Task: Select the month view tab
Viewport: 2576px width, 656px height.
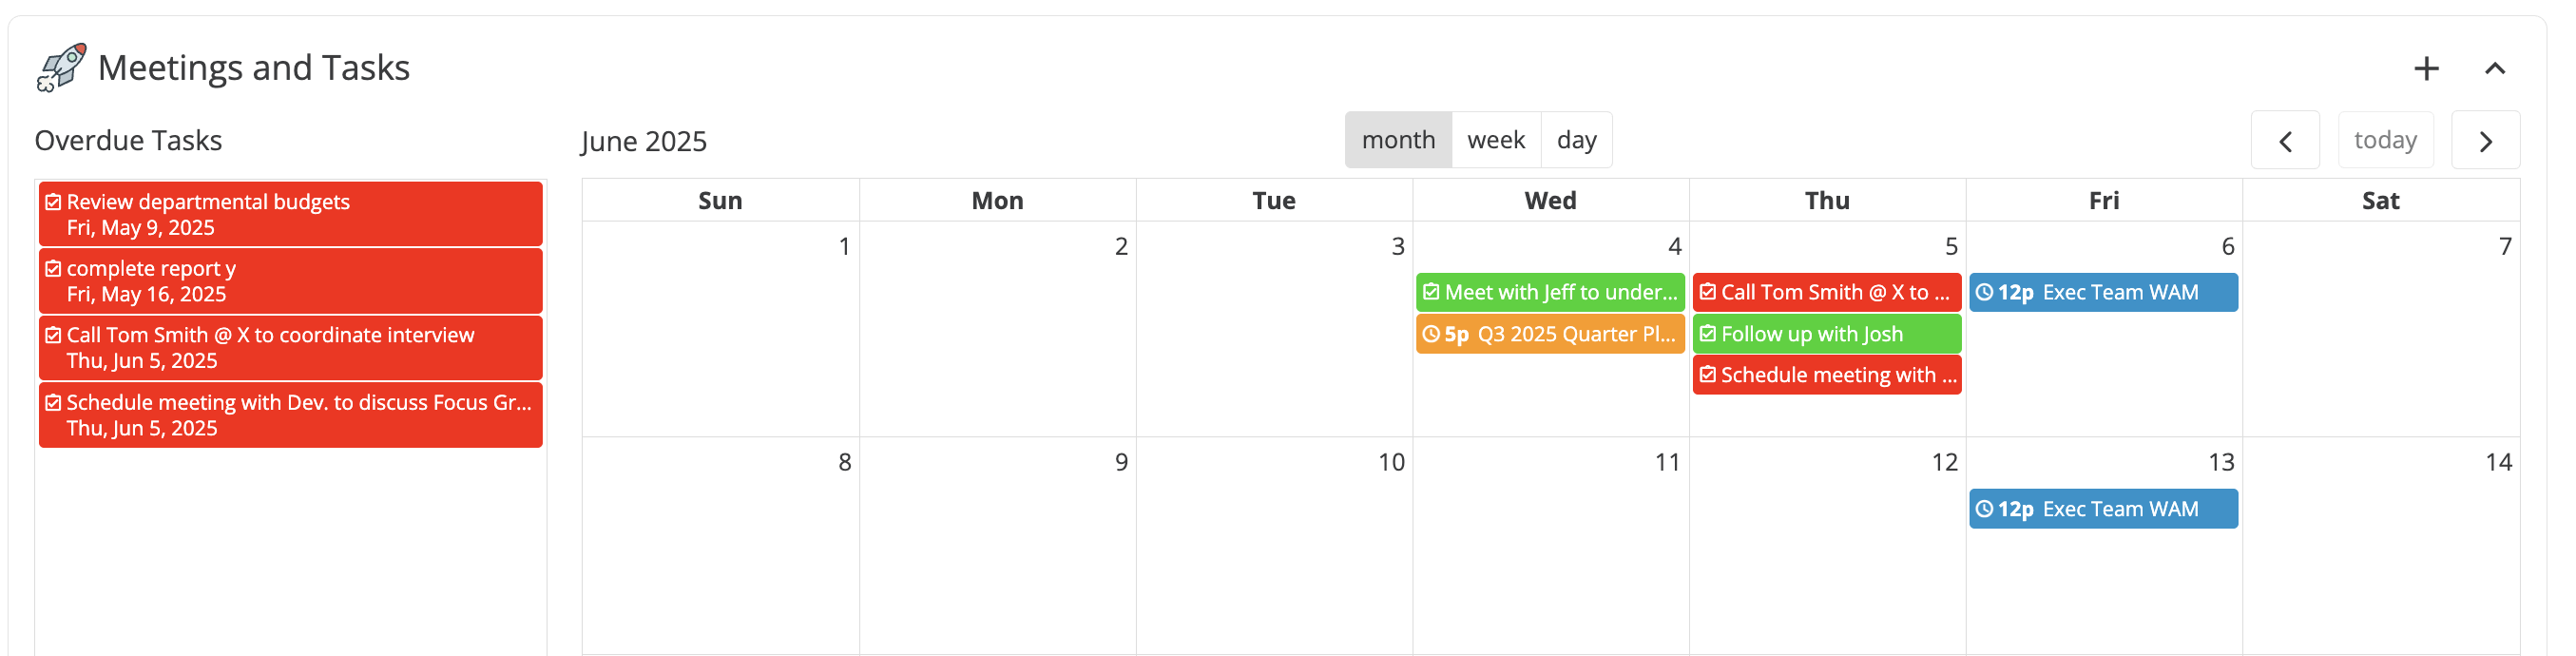Action: [x=1398, y=140]
